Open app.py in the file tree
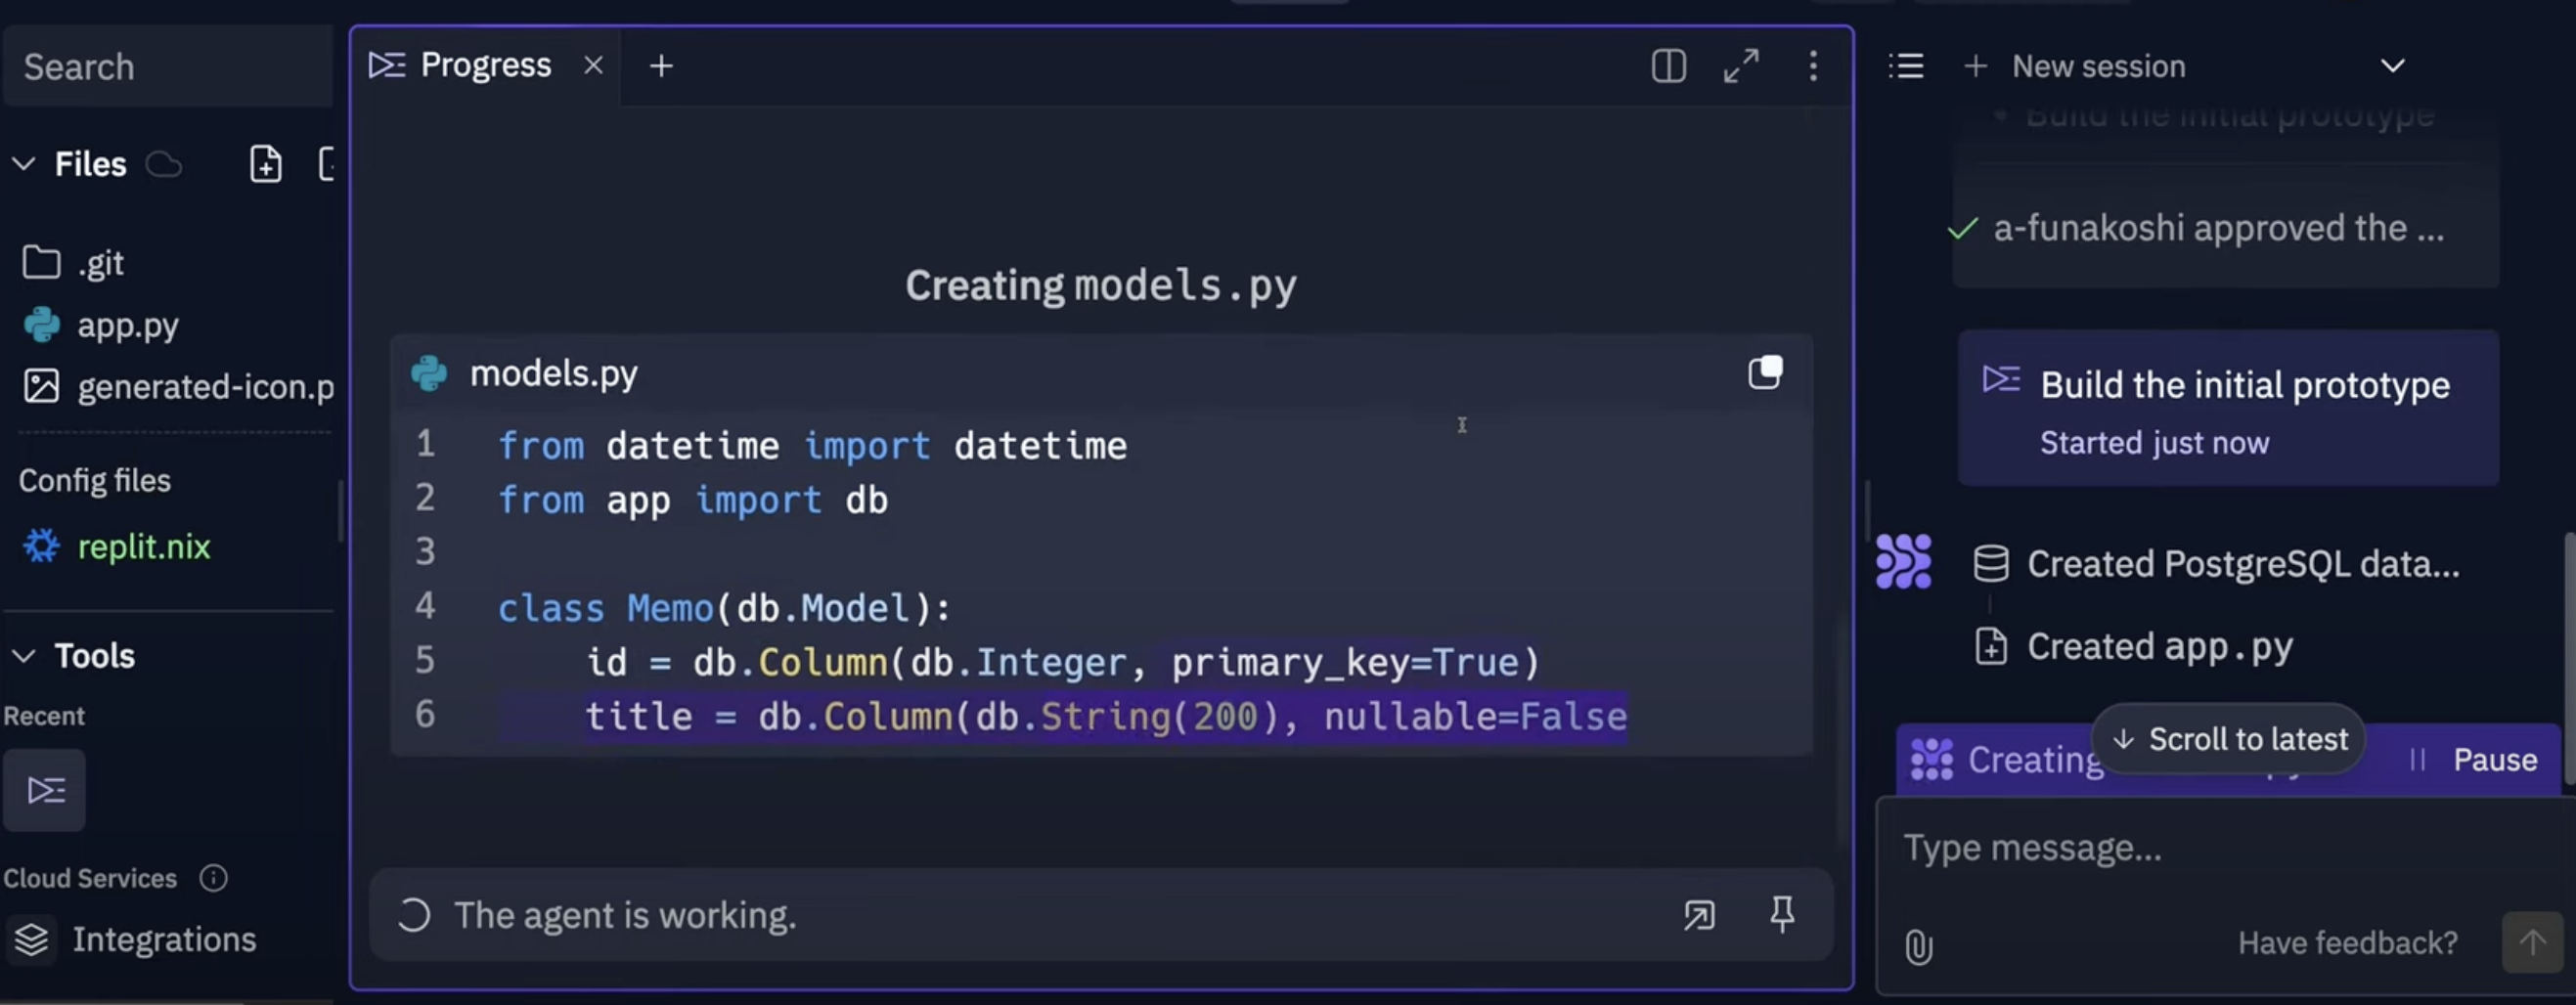2576x1005 pixels. point(100,325)
